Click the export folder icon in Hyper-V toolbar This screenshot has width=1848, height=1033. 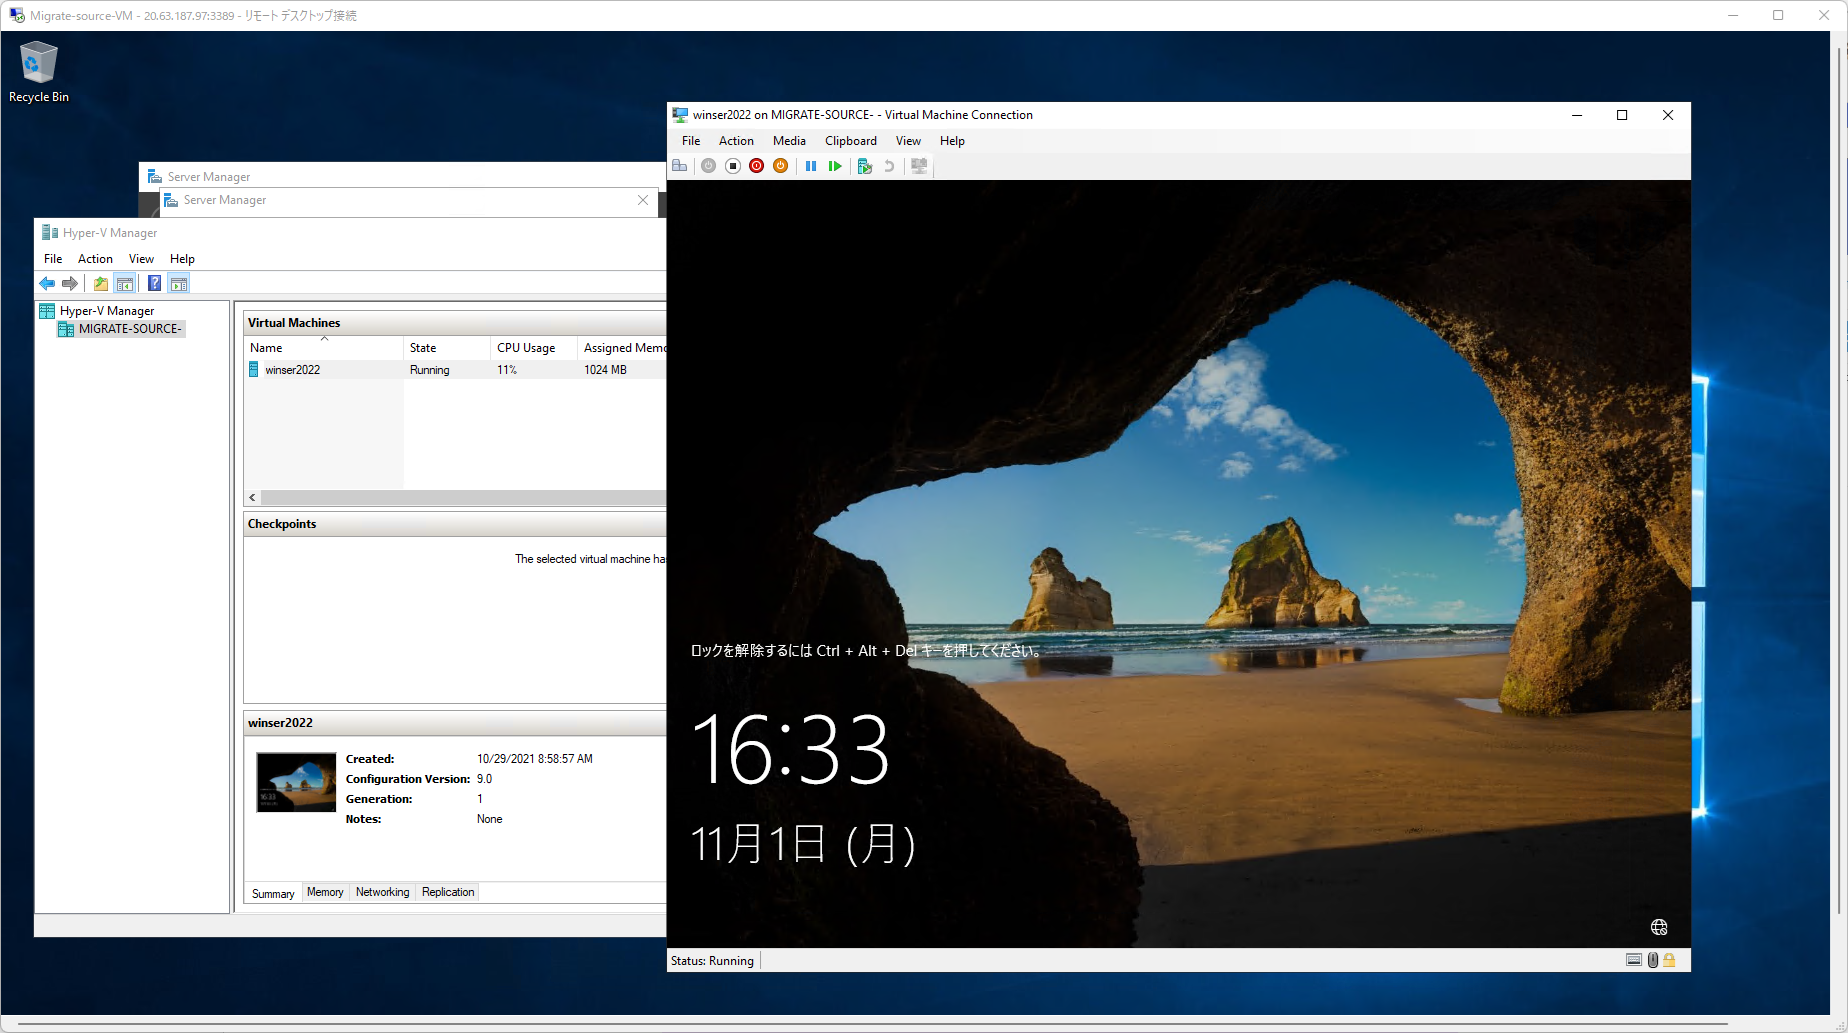point(100,283)
